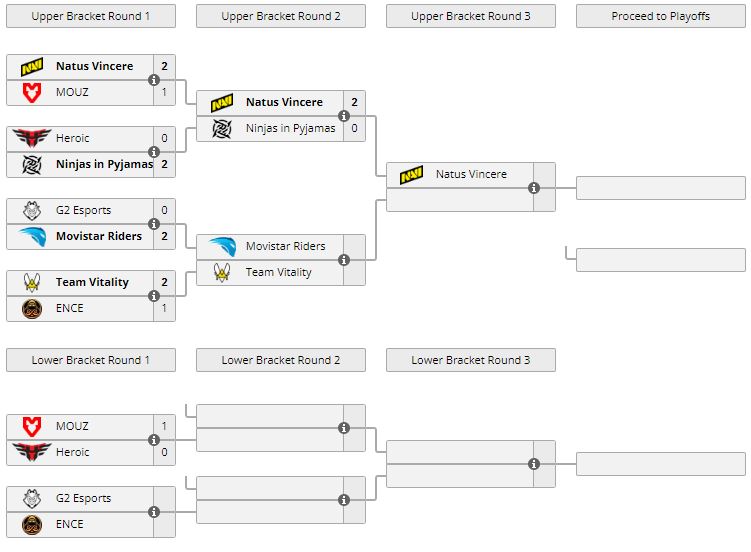Click empty Lower Bracket Round 3 match box

(460, 464)
